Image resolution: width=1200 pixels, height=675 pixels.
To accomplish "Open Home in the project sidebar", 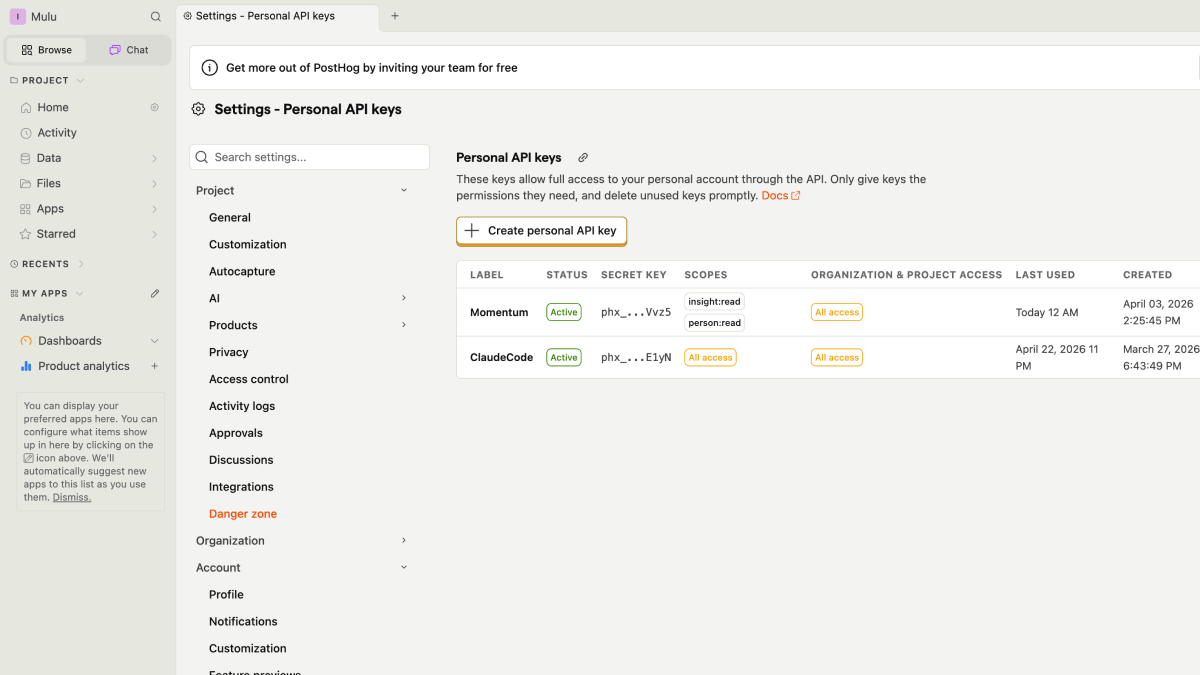I will (x=53, y=107).
